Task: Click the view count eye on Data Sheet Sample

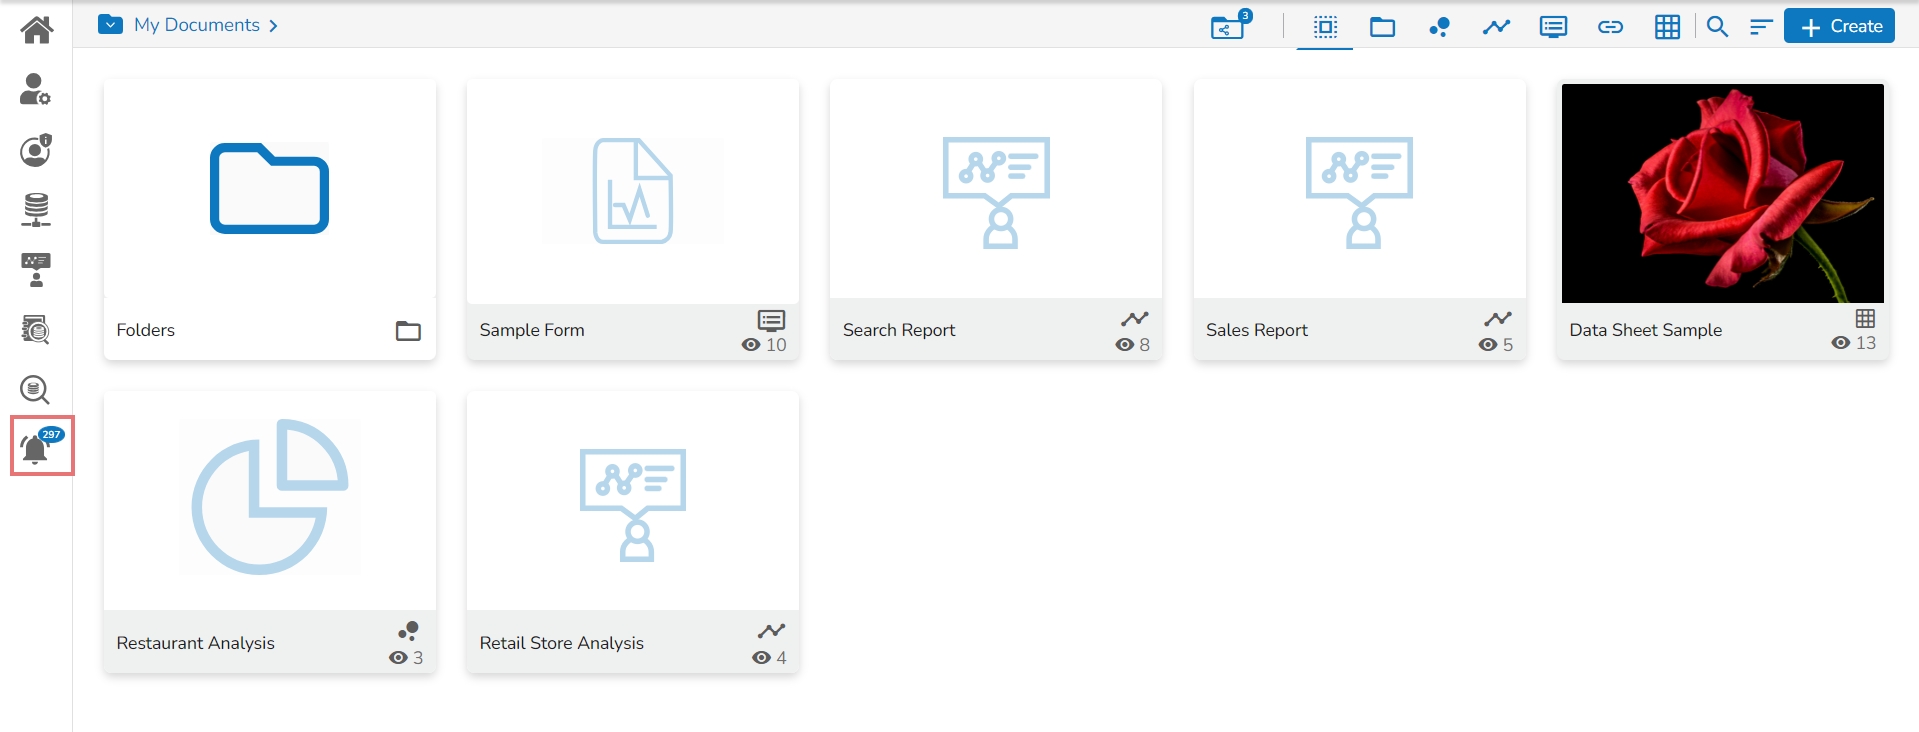Action: tap(1841, 343)
